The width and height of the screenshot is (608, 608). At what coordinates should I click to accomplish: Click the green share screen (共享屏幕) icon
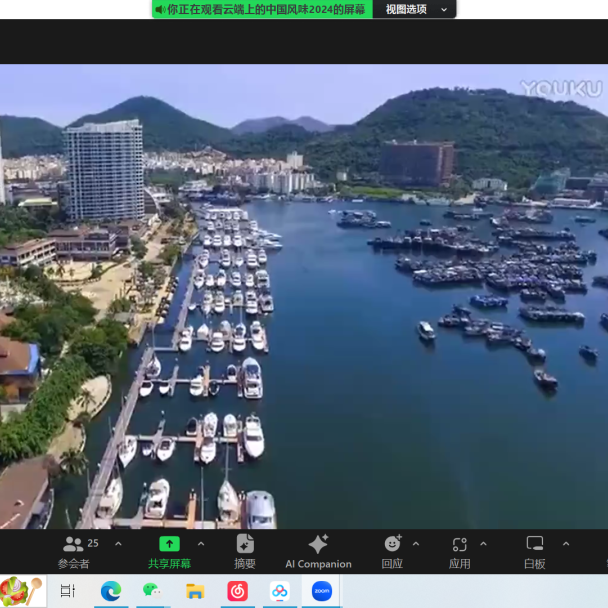[x=170, y=544]
